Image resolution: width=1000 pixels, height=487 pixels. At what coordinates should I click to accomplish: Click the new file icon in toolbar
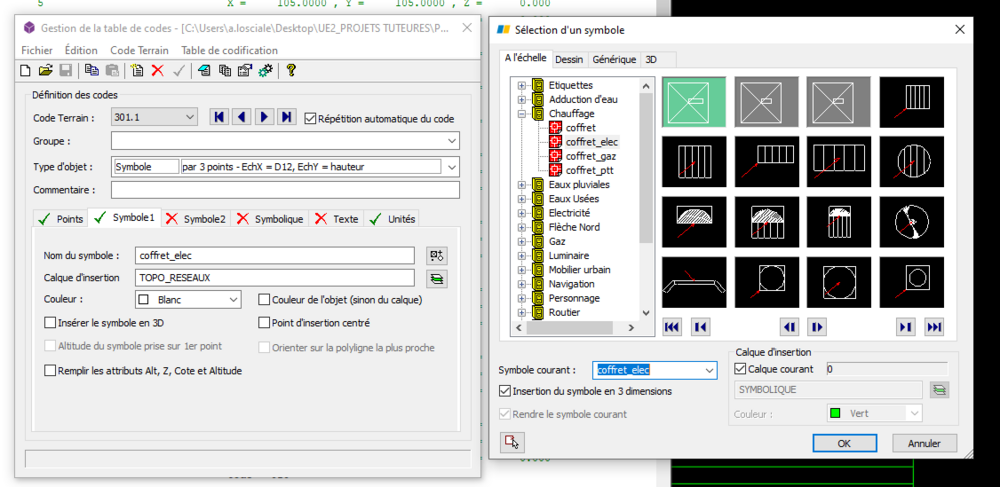[x=26, y=70]
